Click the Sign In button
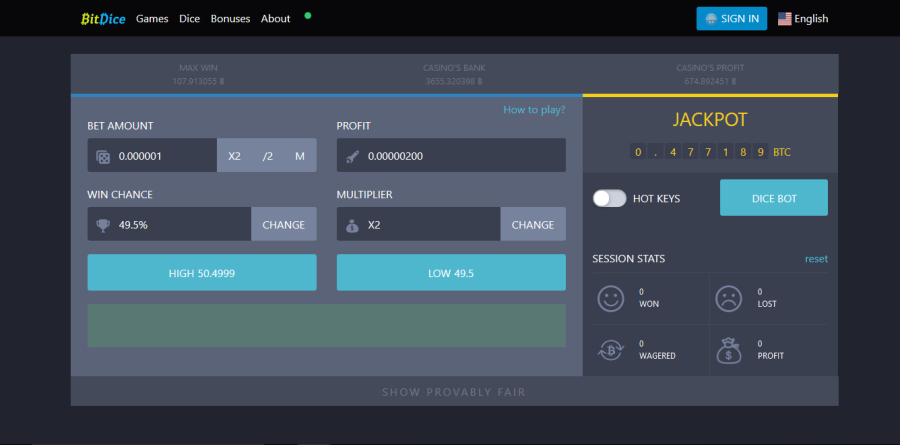The image size is (900, 445). coord(732,18)
